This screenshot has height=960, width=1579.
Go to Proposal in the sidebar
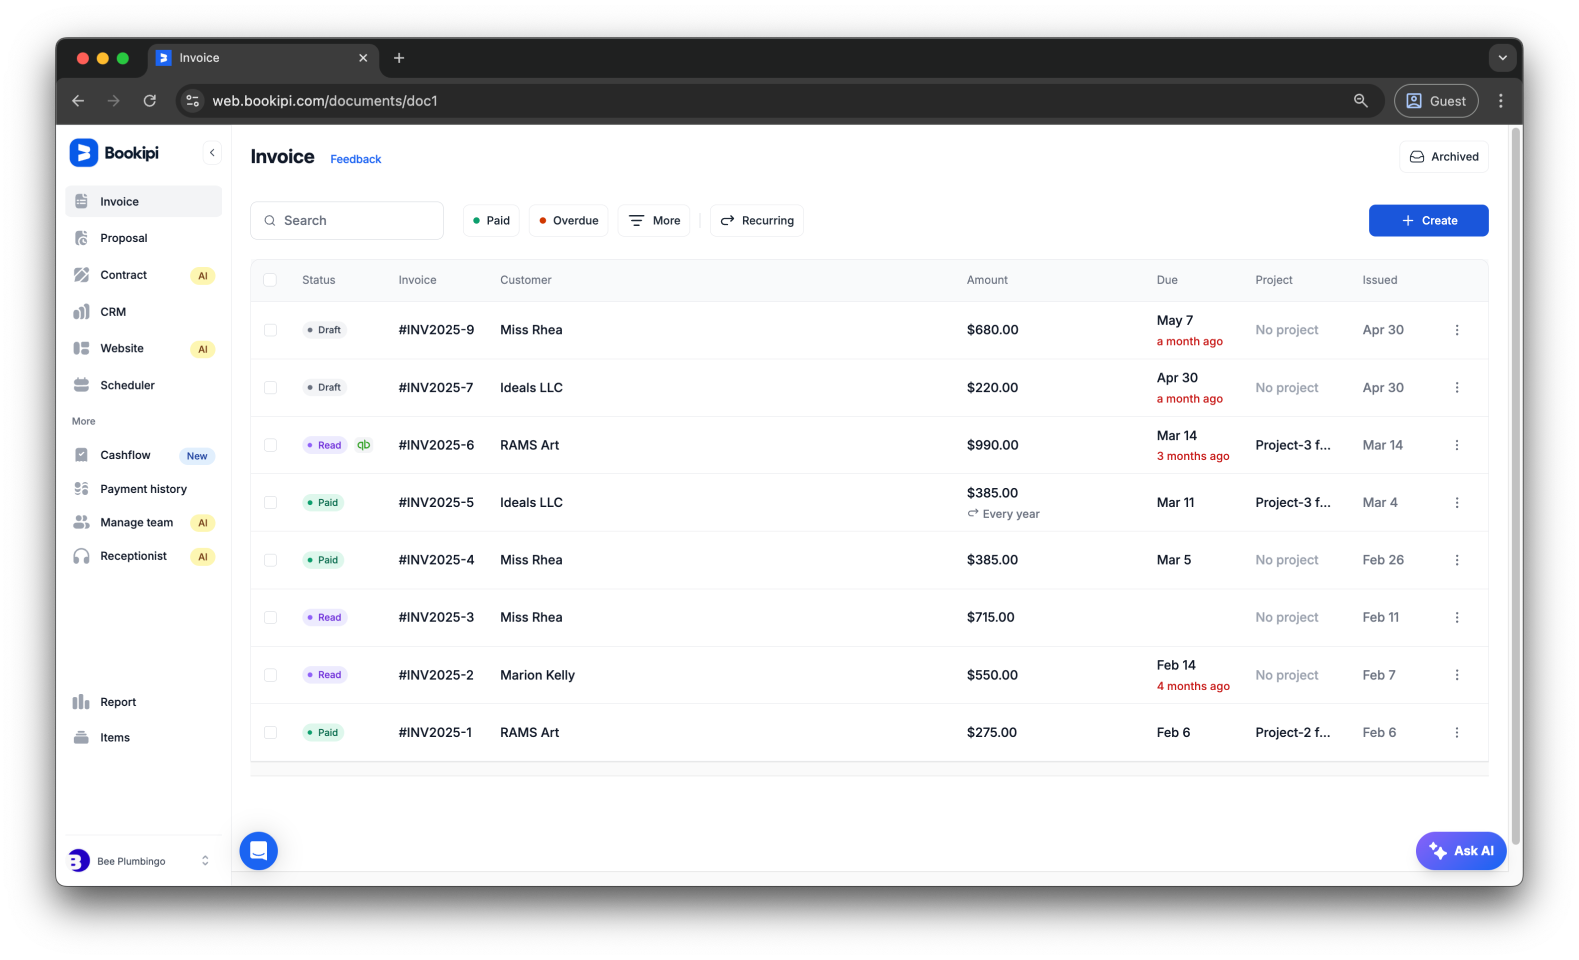click(x=123, y=238)
